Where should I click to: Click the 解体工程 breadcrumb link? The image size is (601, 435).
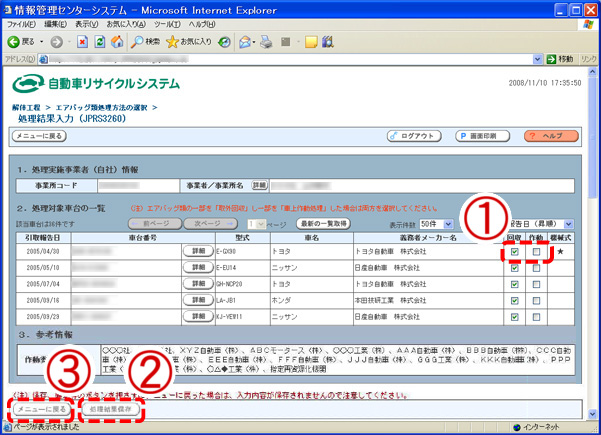[26, 108]
